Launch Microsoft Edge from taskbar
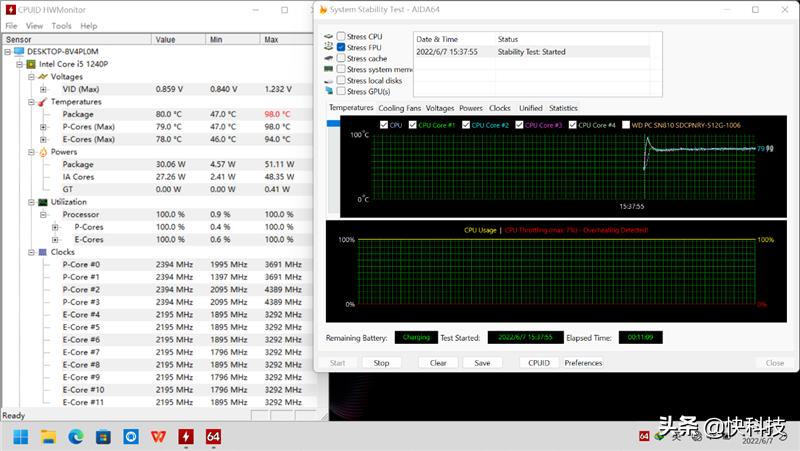The height and width of the screenshot is (451, 800). tap(76, 437)
